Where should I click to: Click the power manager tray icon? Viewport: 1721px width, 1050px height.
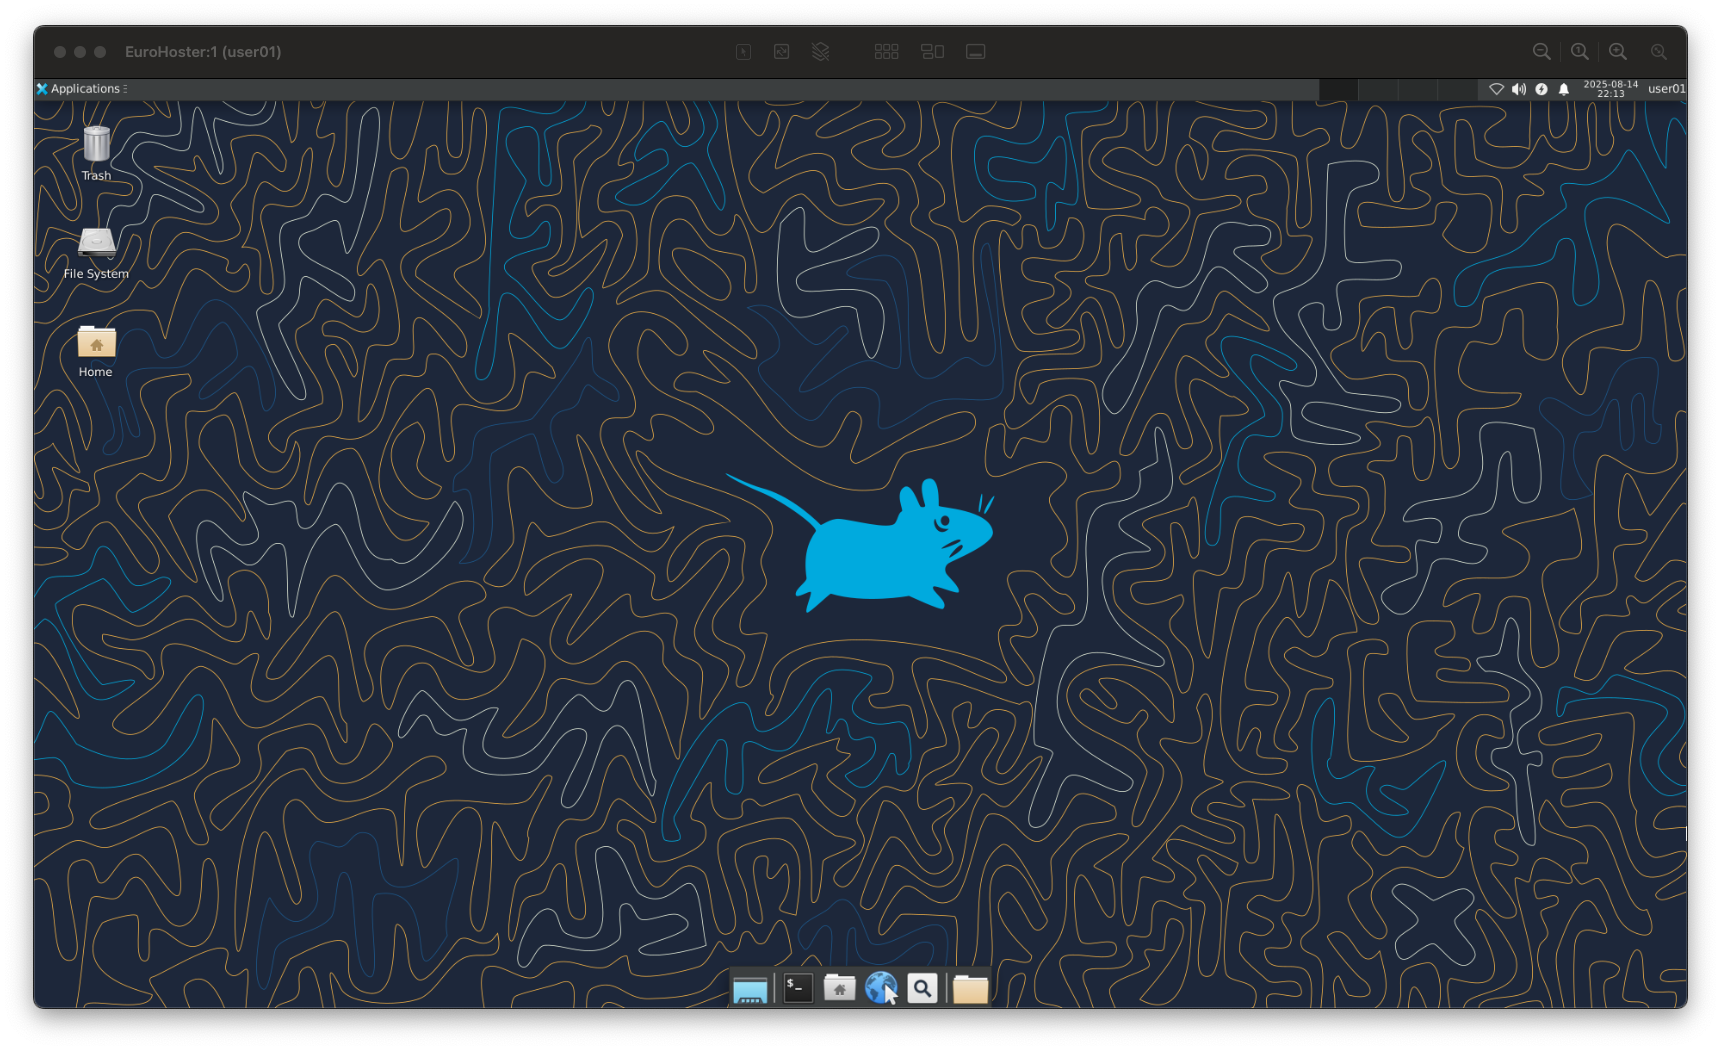point(1541,89)
